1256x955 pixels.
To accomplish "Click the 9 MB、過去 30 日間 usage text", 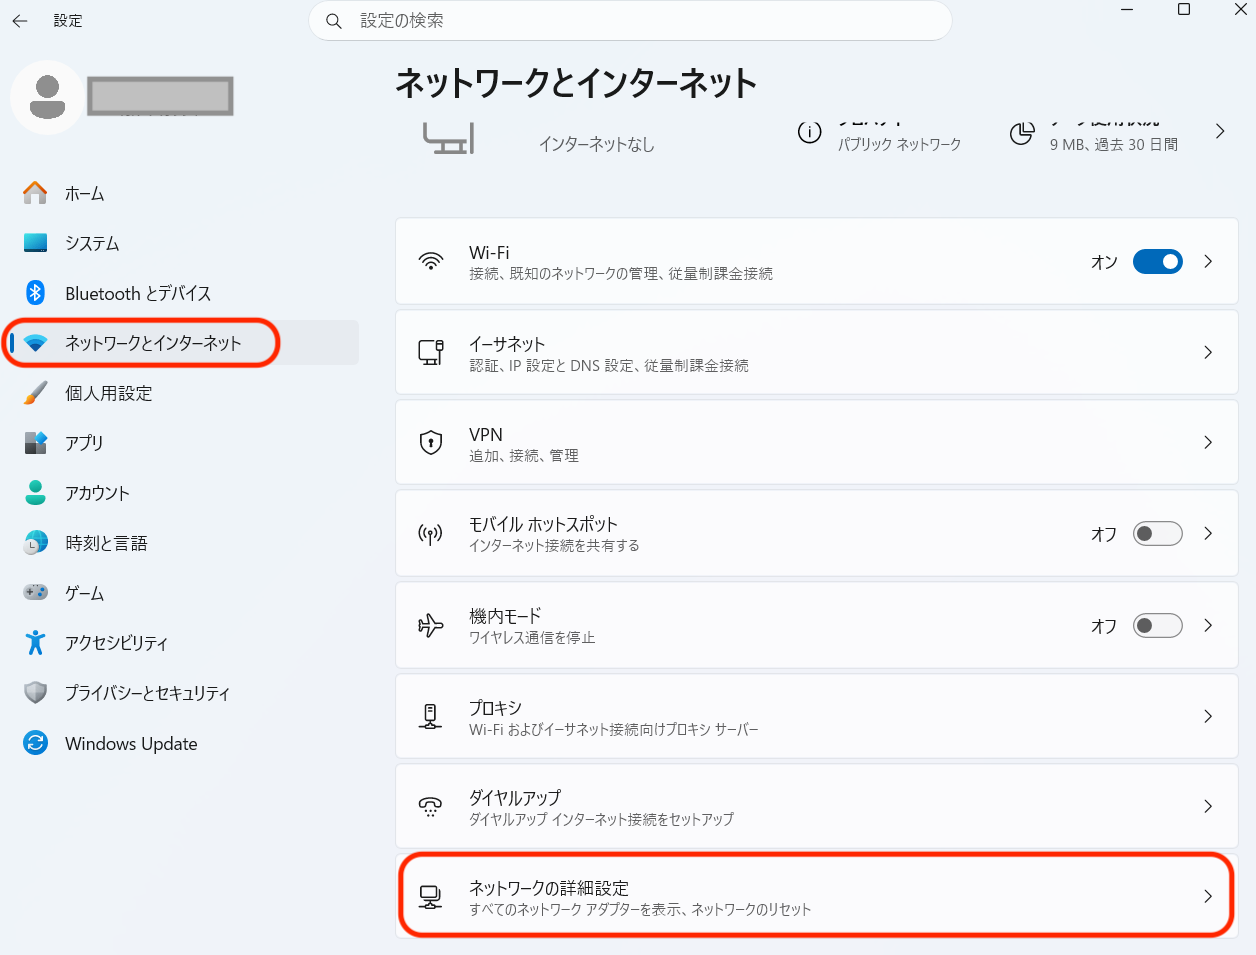I will pyautogui.click(x=1114, y=145).
